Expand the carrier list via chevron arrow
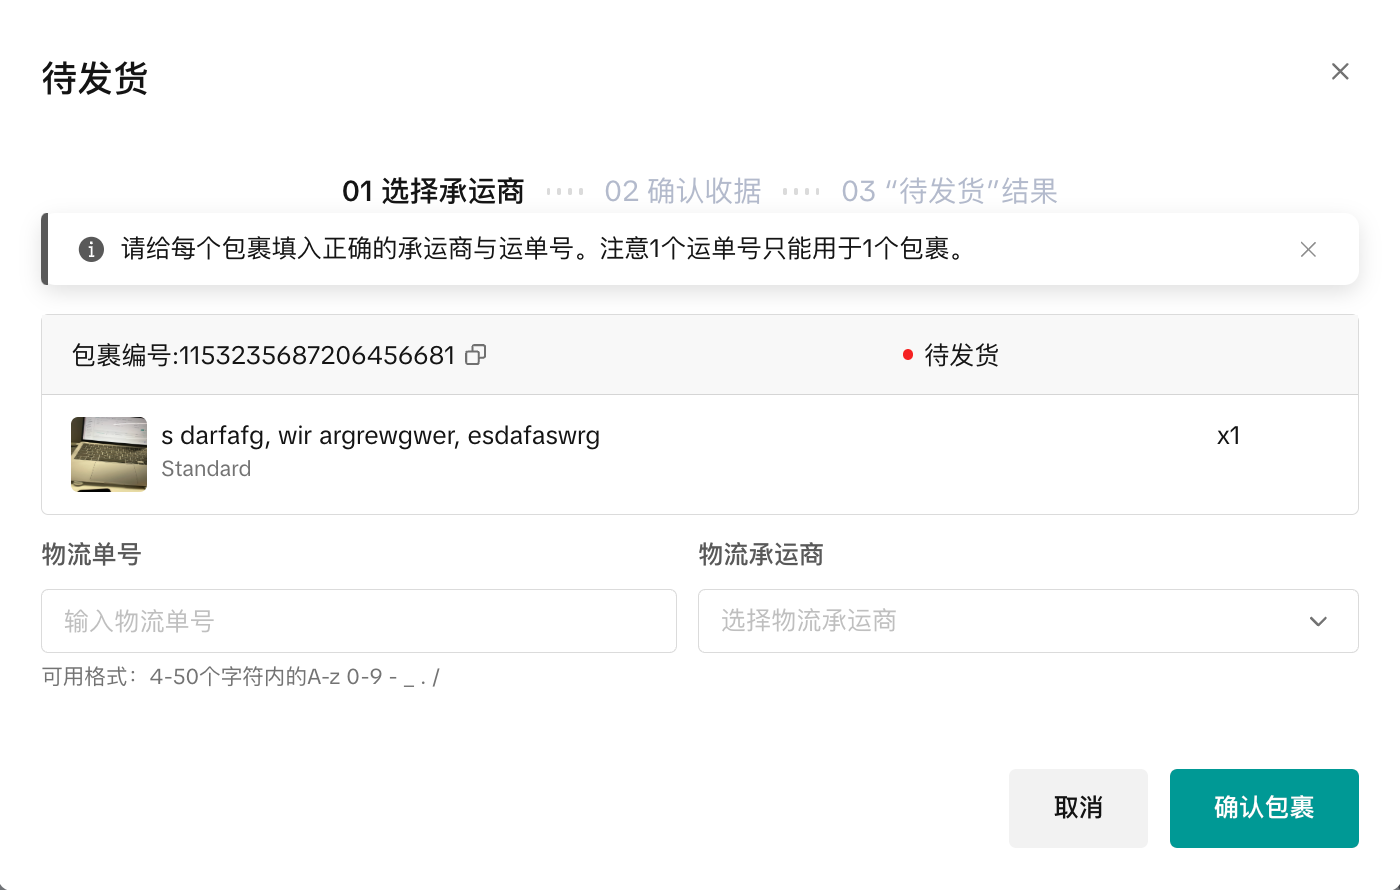 point(1318,621)
